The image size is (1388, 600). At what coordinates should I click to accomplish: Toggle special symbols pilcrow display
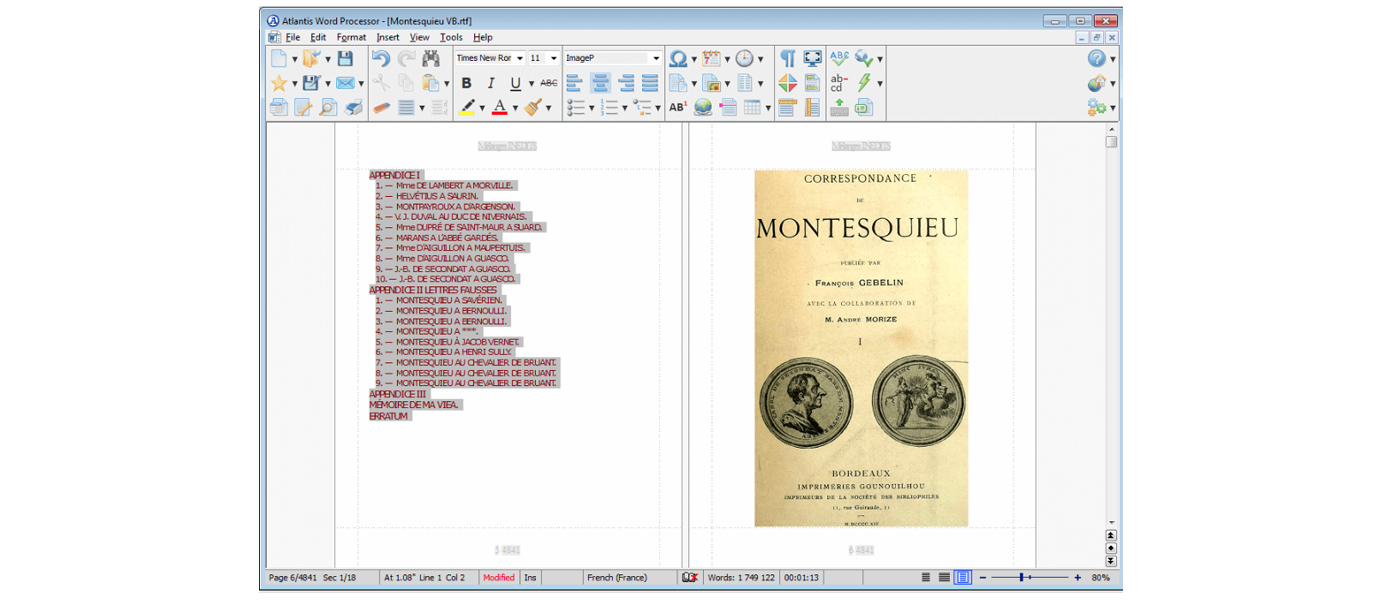[x=788, y=59]
